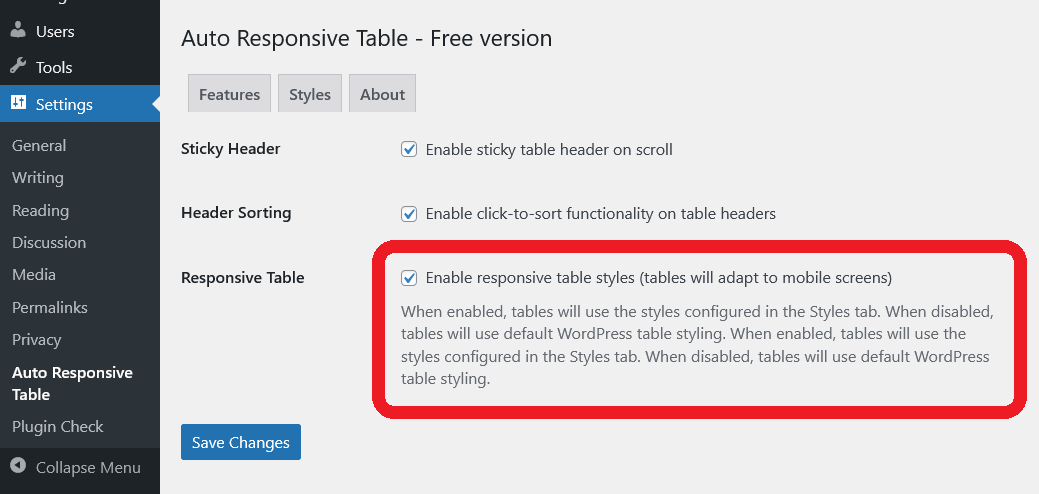The width and height of the screenshot is (1039, 494).
Task: Go to the About tab
Action: click(382, 94)
